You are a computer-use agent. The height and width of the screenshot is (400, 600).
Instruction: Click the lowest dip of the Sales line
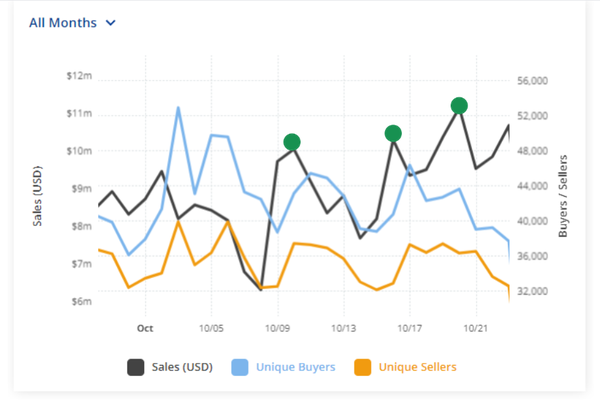pos(261,289)
